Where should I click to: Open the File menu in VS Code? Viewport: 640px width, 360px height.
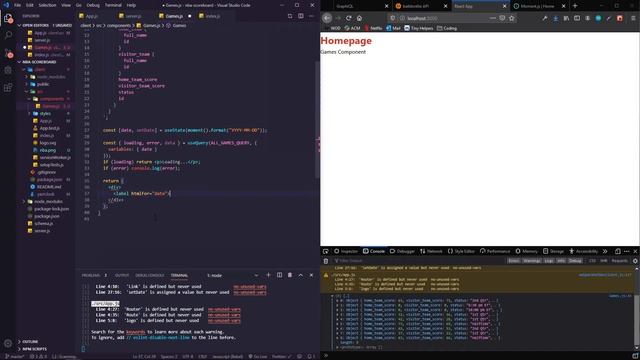(17, 5)
